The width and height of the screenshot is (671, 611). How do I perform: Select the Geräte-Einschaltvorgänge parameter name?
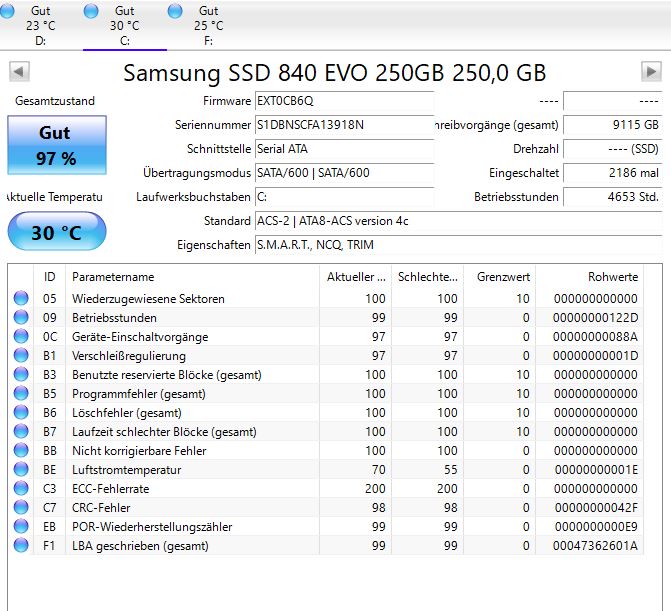click(140, 337)
